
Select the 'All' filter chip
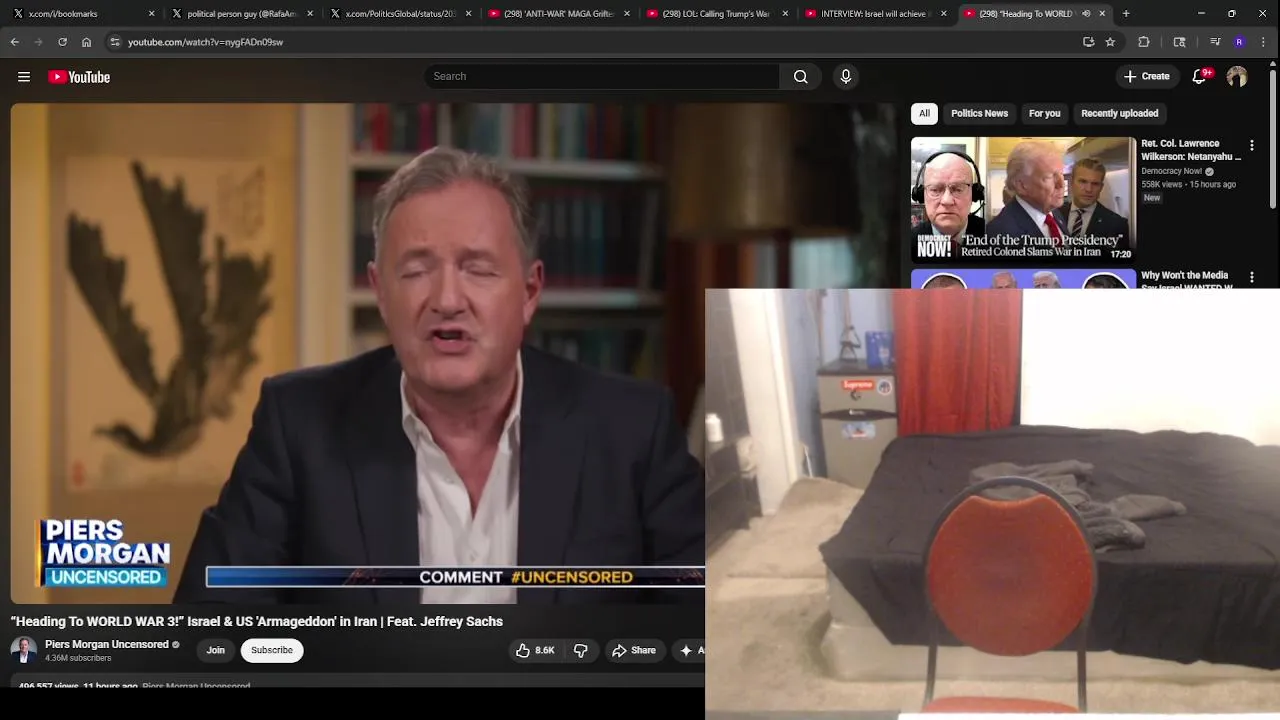[924, 113]
